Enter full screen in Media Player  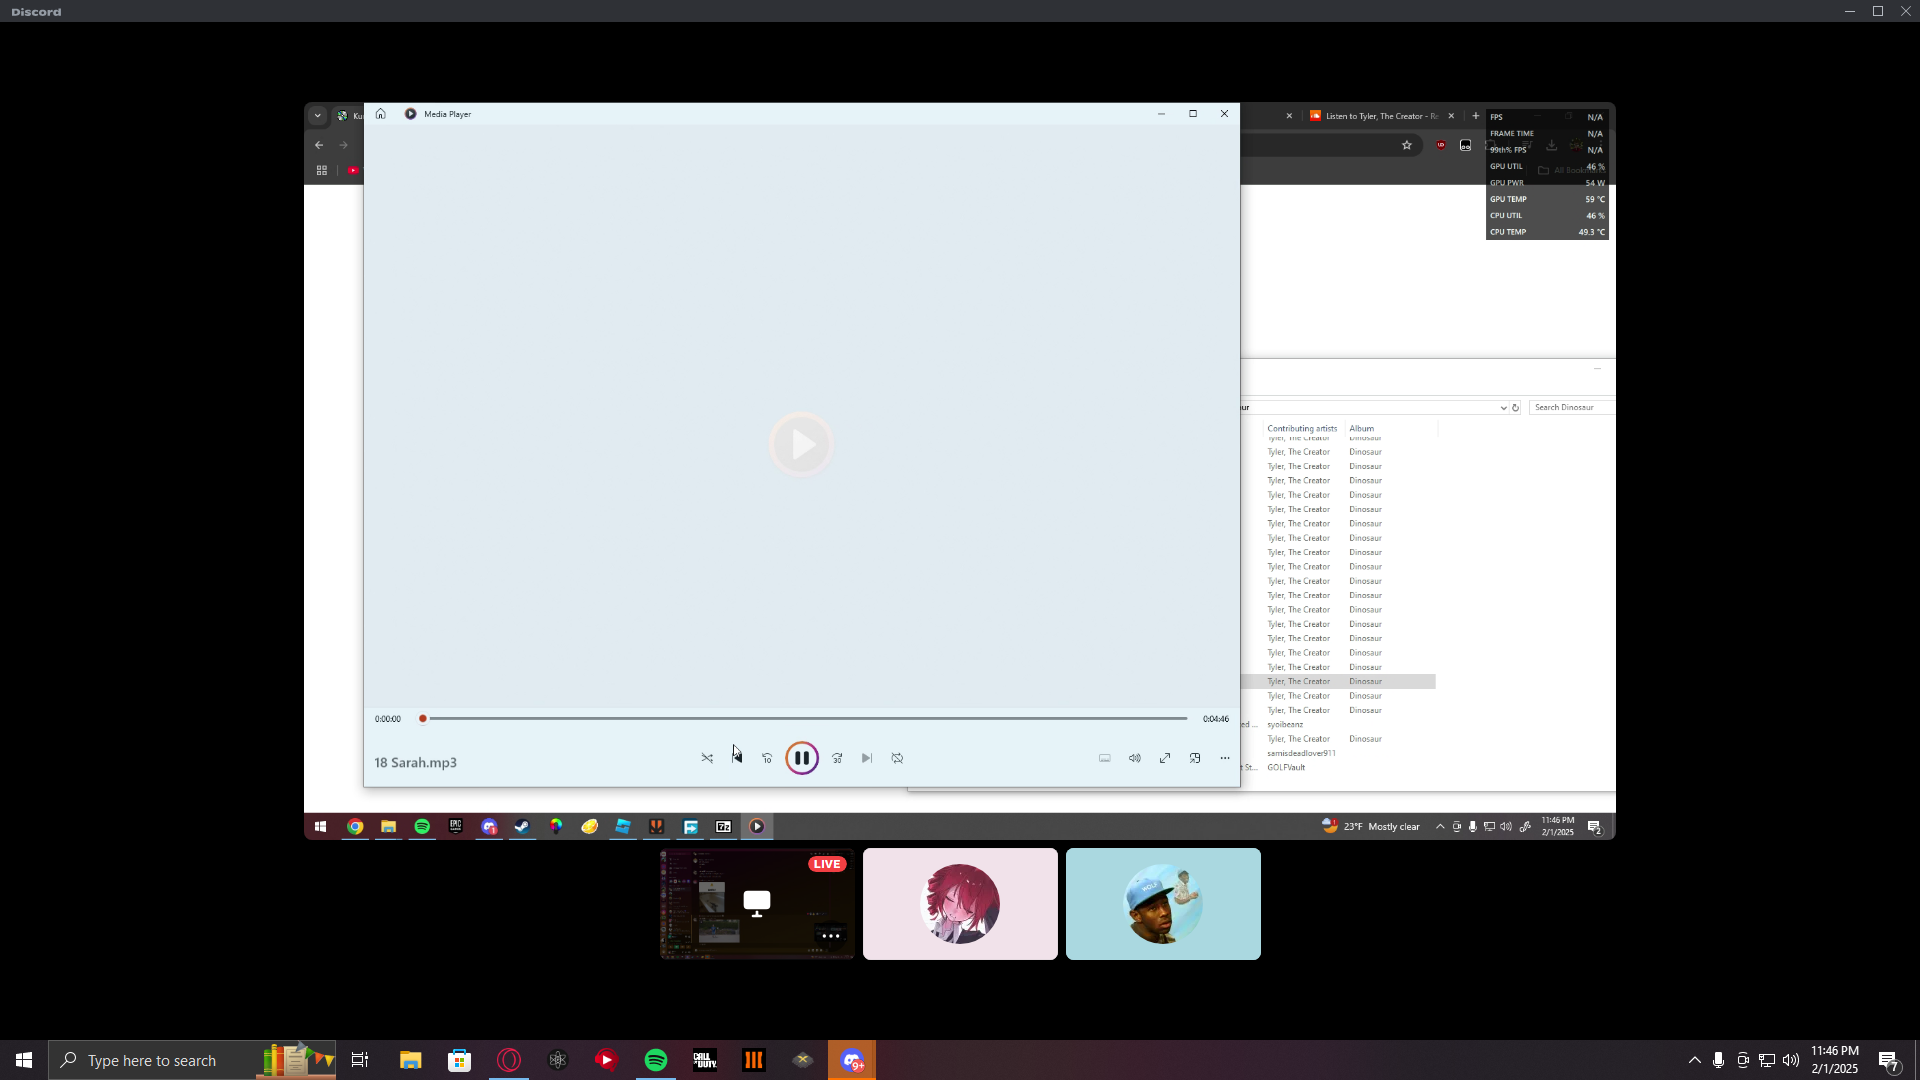coord(1165,758)
